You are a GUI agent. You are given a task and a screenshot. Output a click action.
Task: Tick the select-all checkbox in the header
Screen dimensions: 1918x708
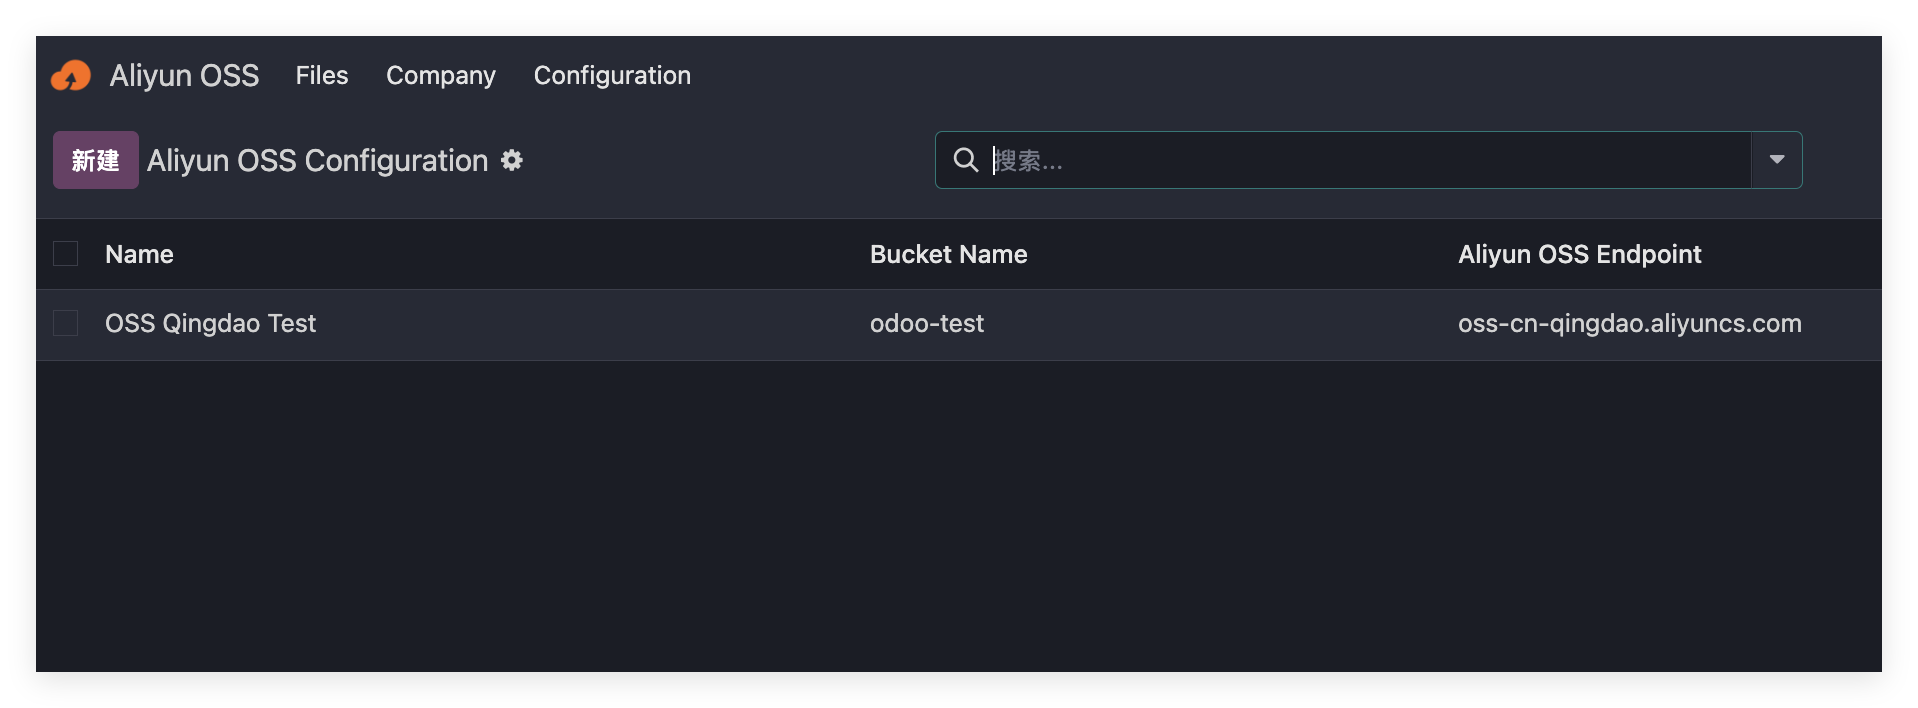66,254
